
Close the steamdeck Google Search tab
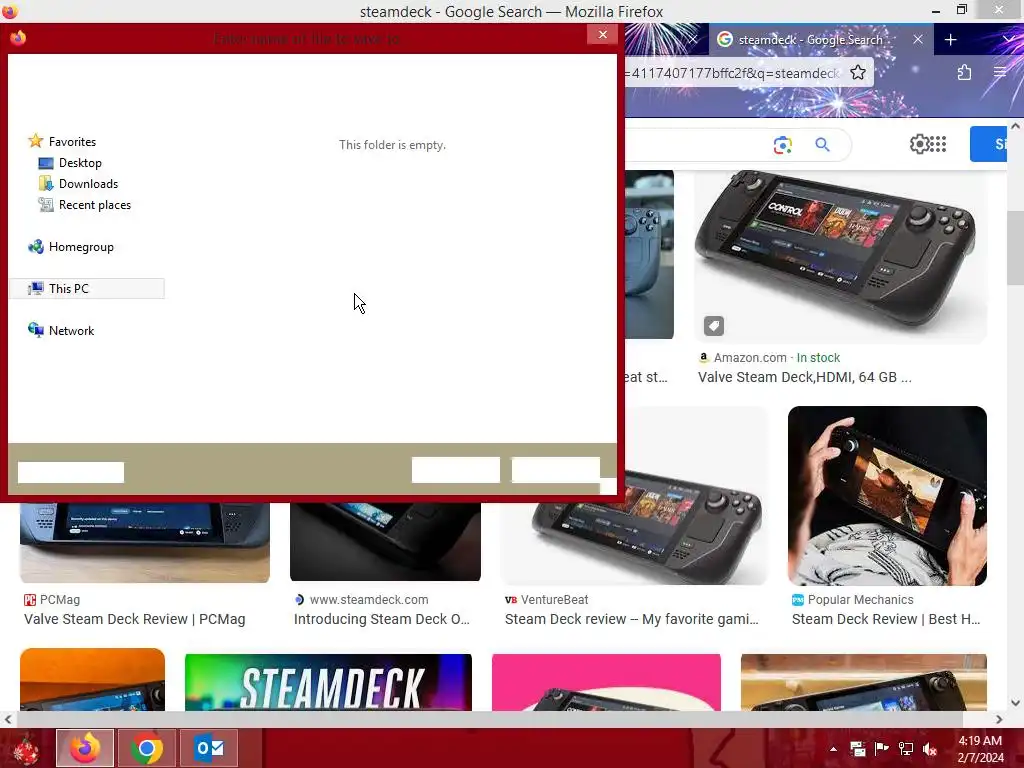[918, 40]
